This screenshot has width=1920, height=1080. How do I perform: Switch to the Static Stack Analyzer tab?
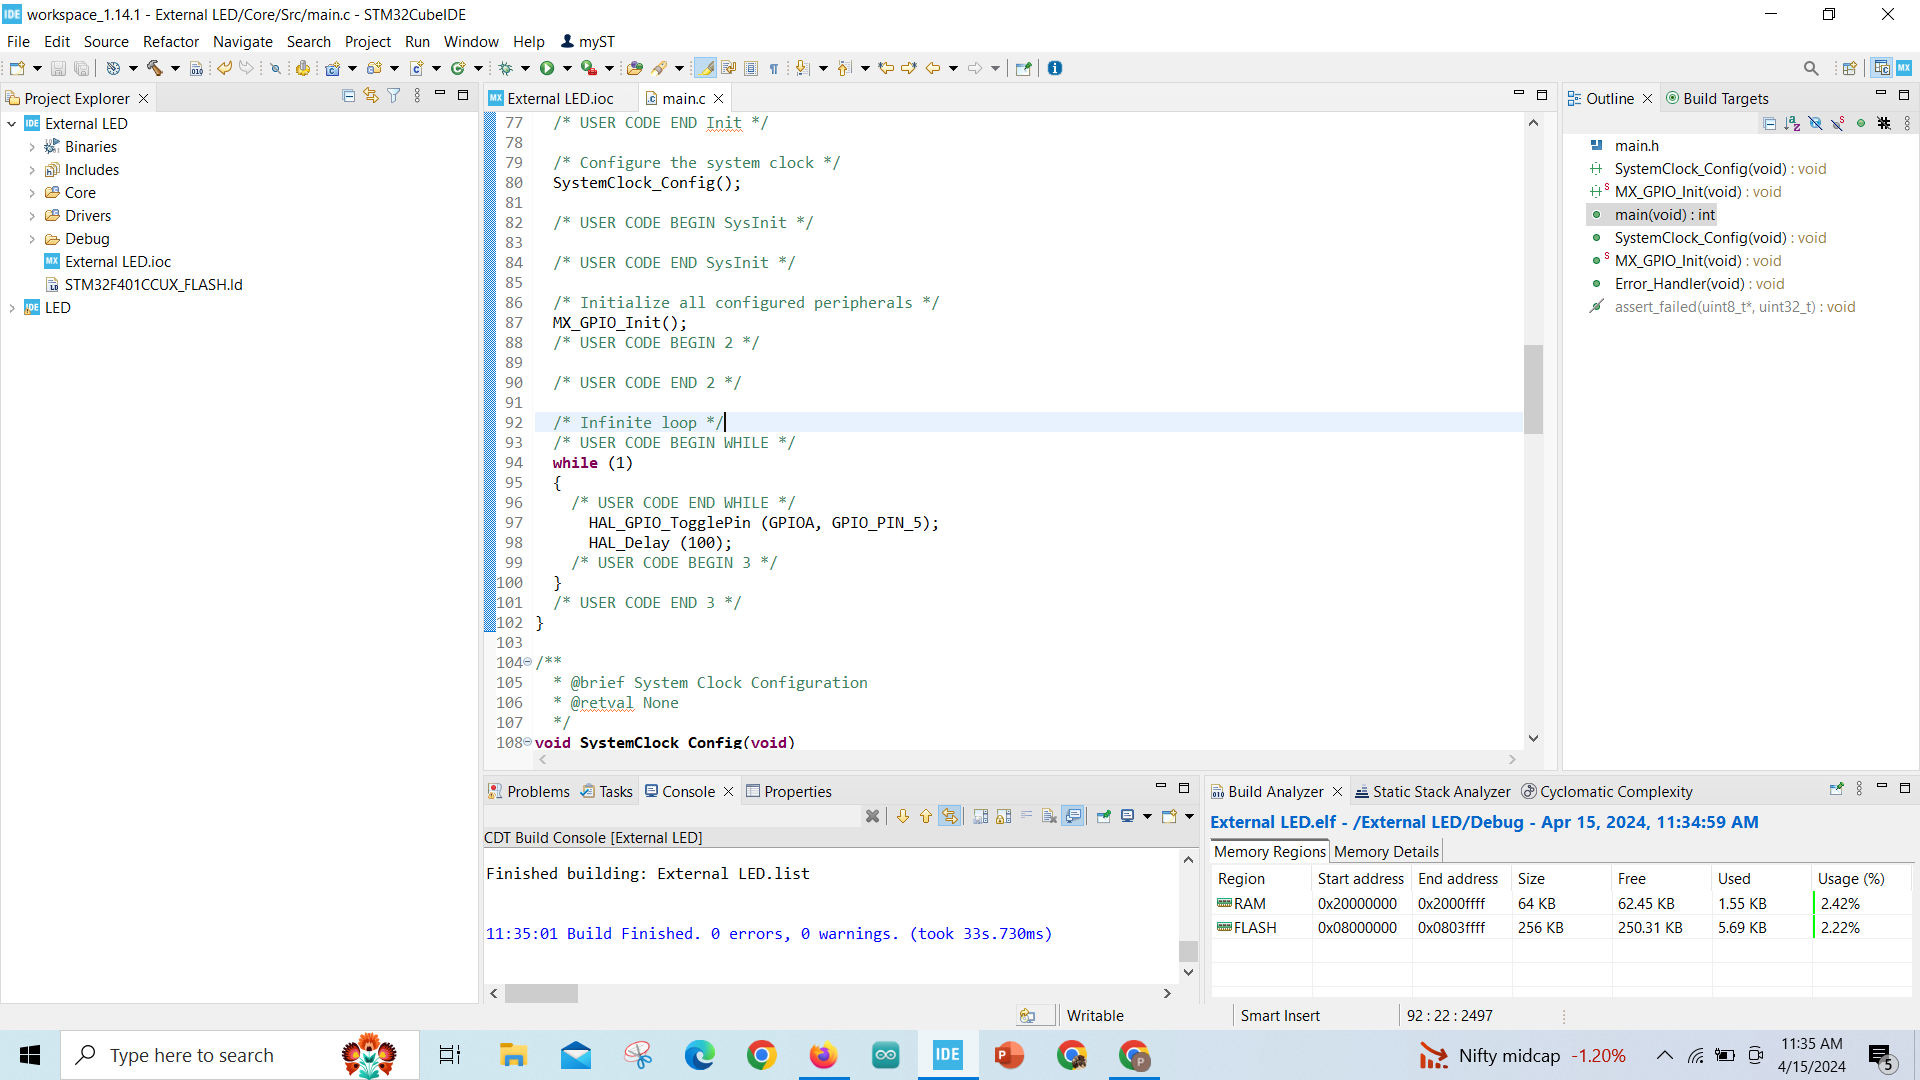point(1432,791)
